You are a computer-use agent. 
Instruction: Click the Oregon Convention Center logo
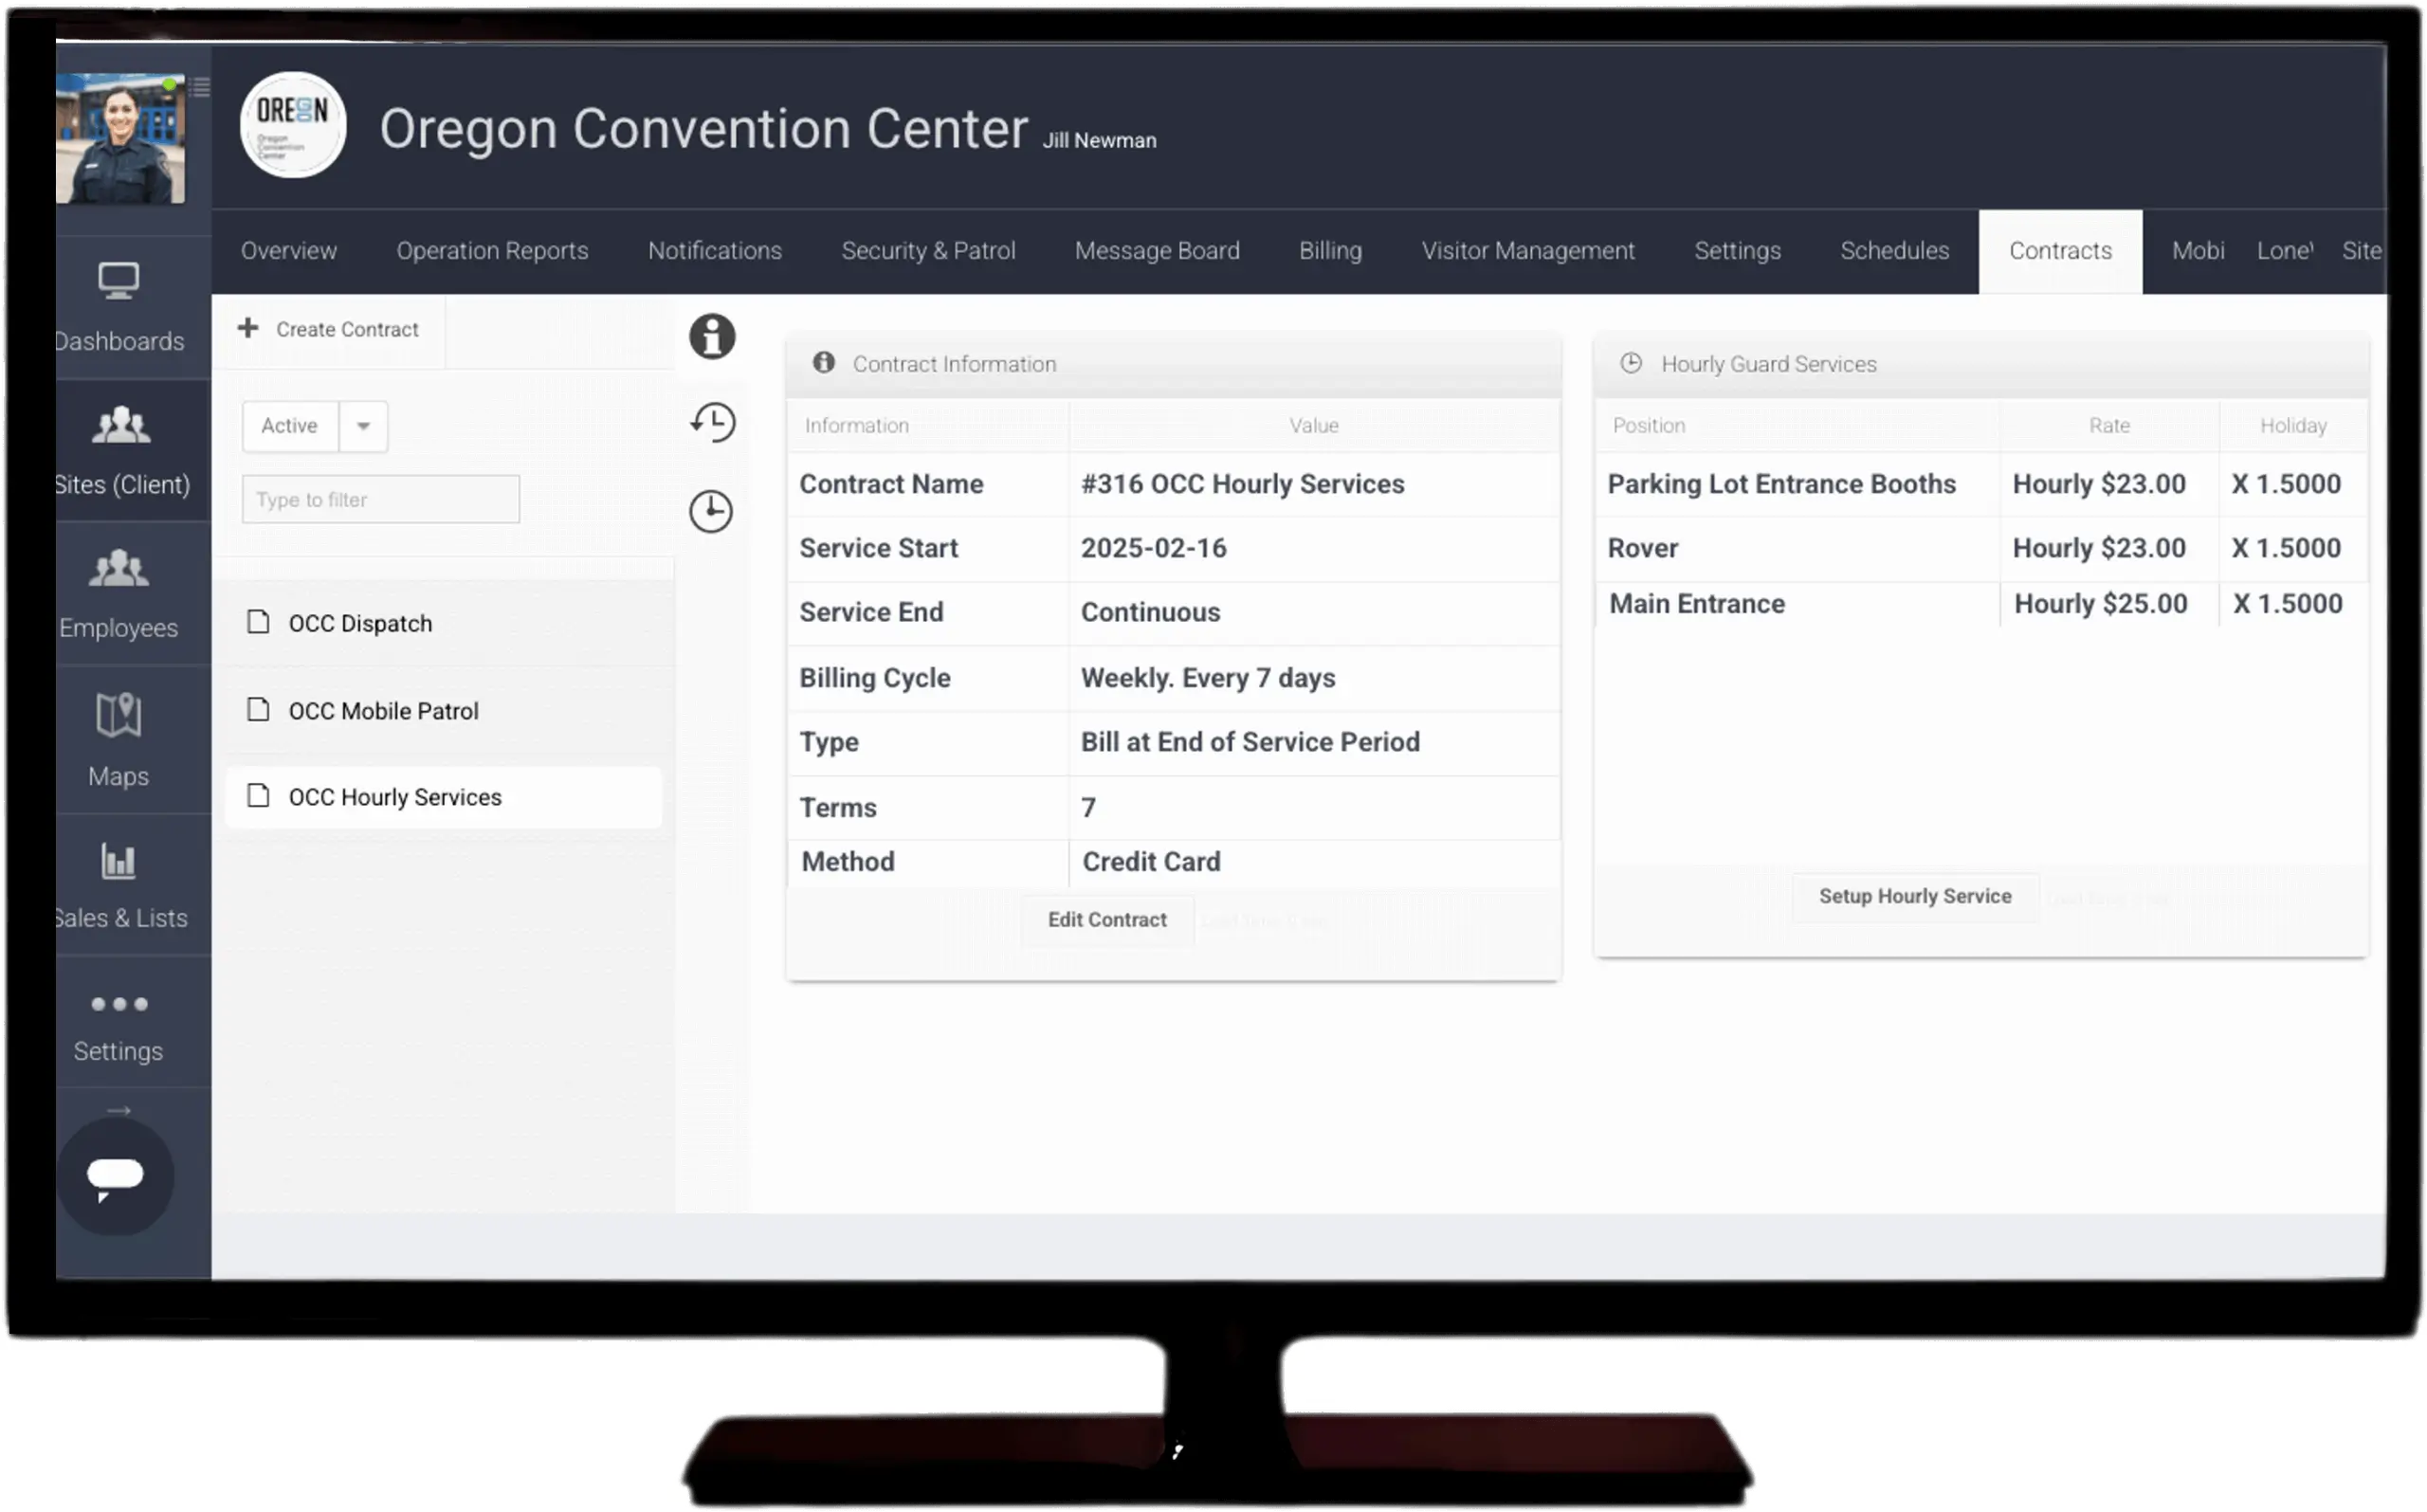293,125
